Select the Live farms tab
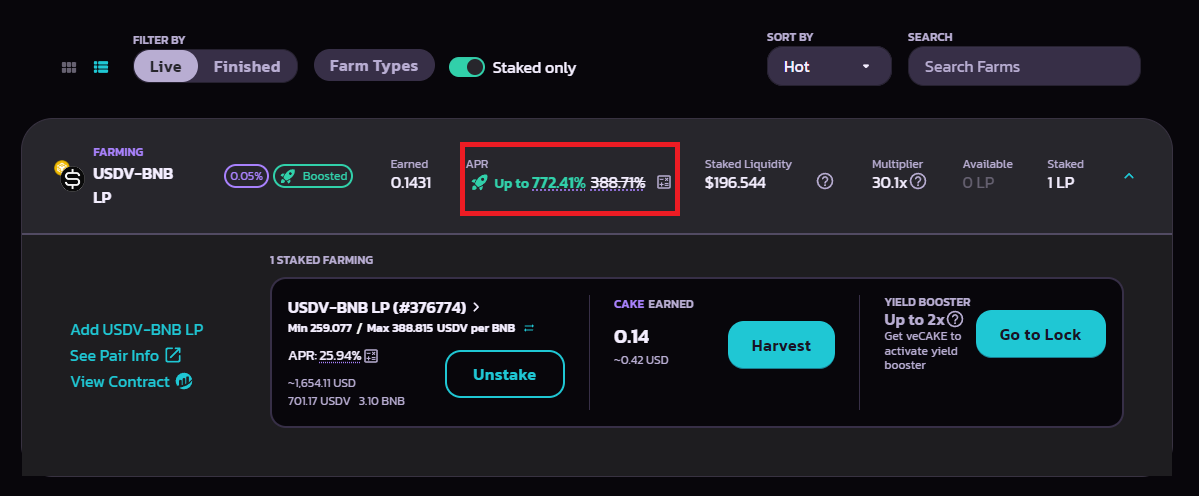 pos(165,67)
